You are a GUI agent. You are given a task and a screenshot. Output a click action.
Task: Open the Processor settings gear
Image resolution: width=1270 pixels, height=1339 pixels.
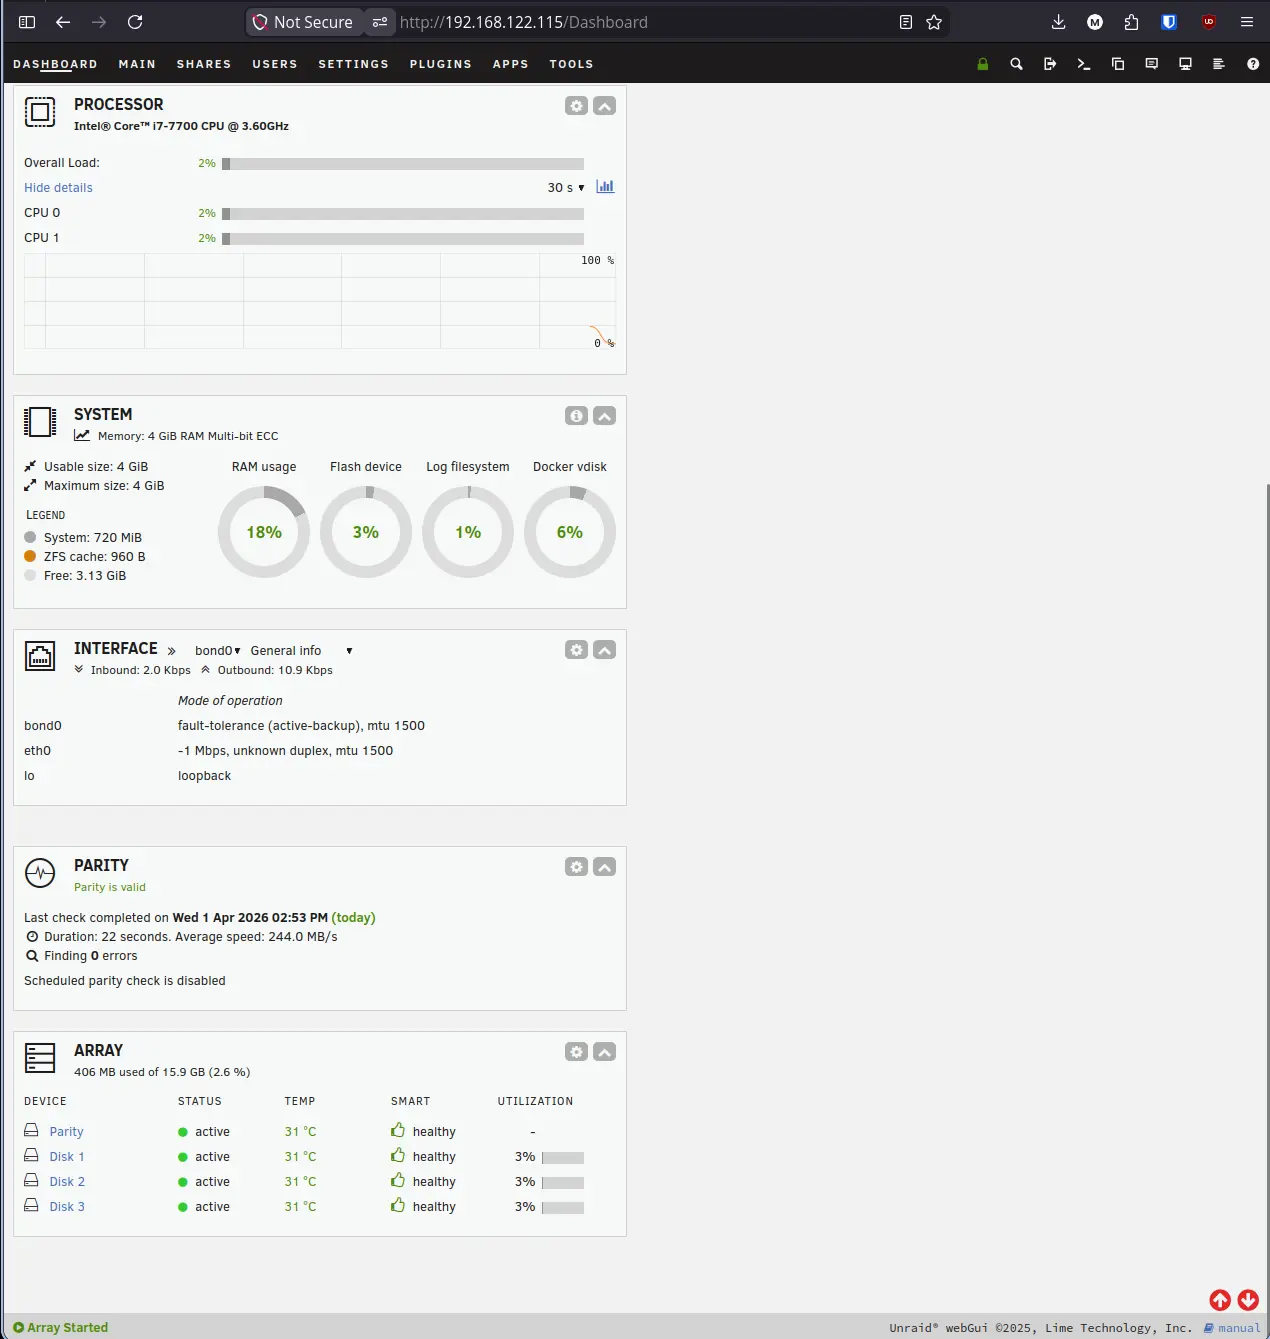point(576,106)
